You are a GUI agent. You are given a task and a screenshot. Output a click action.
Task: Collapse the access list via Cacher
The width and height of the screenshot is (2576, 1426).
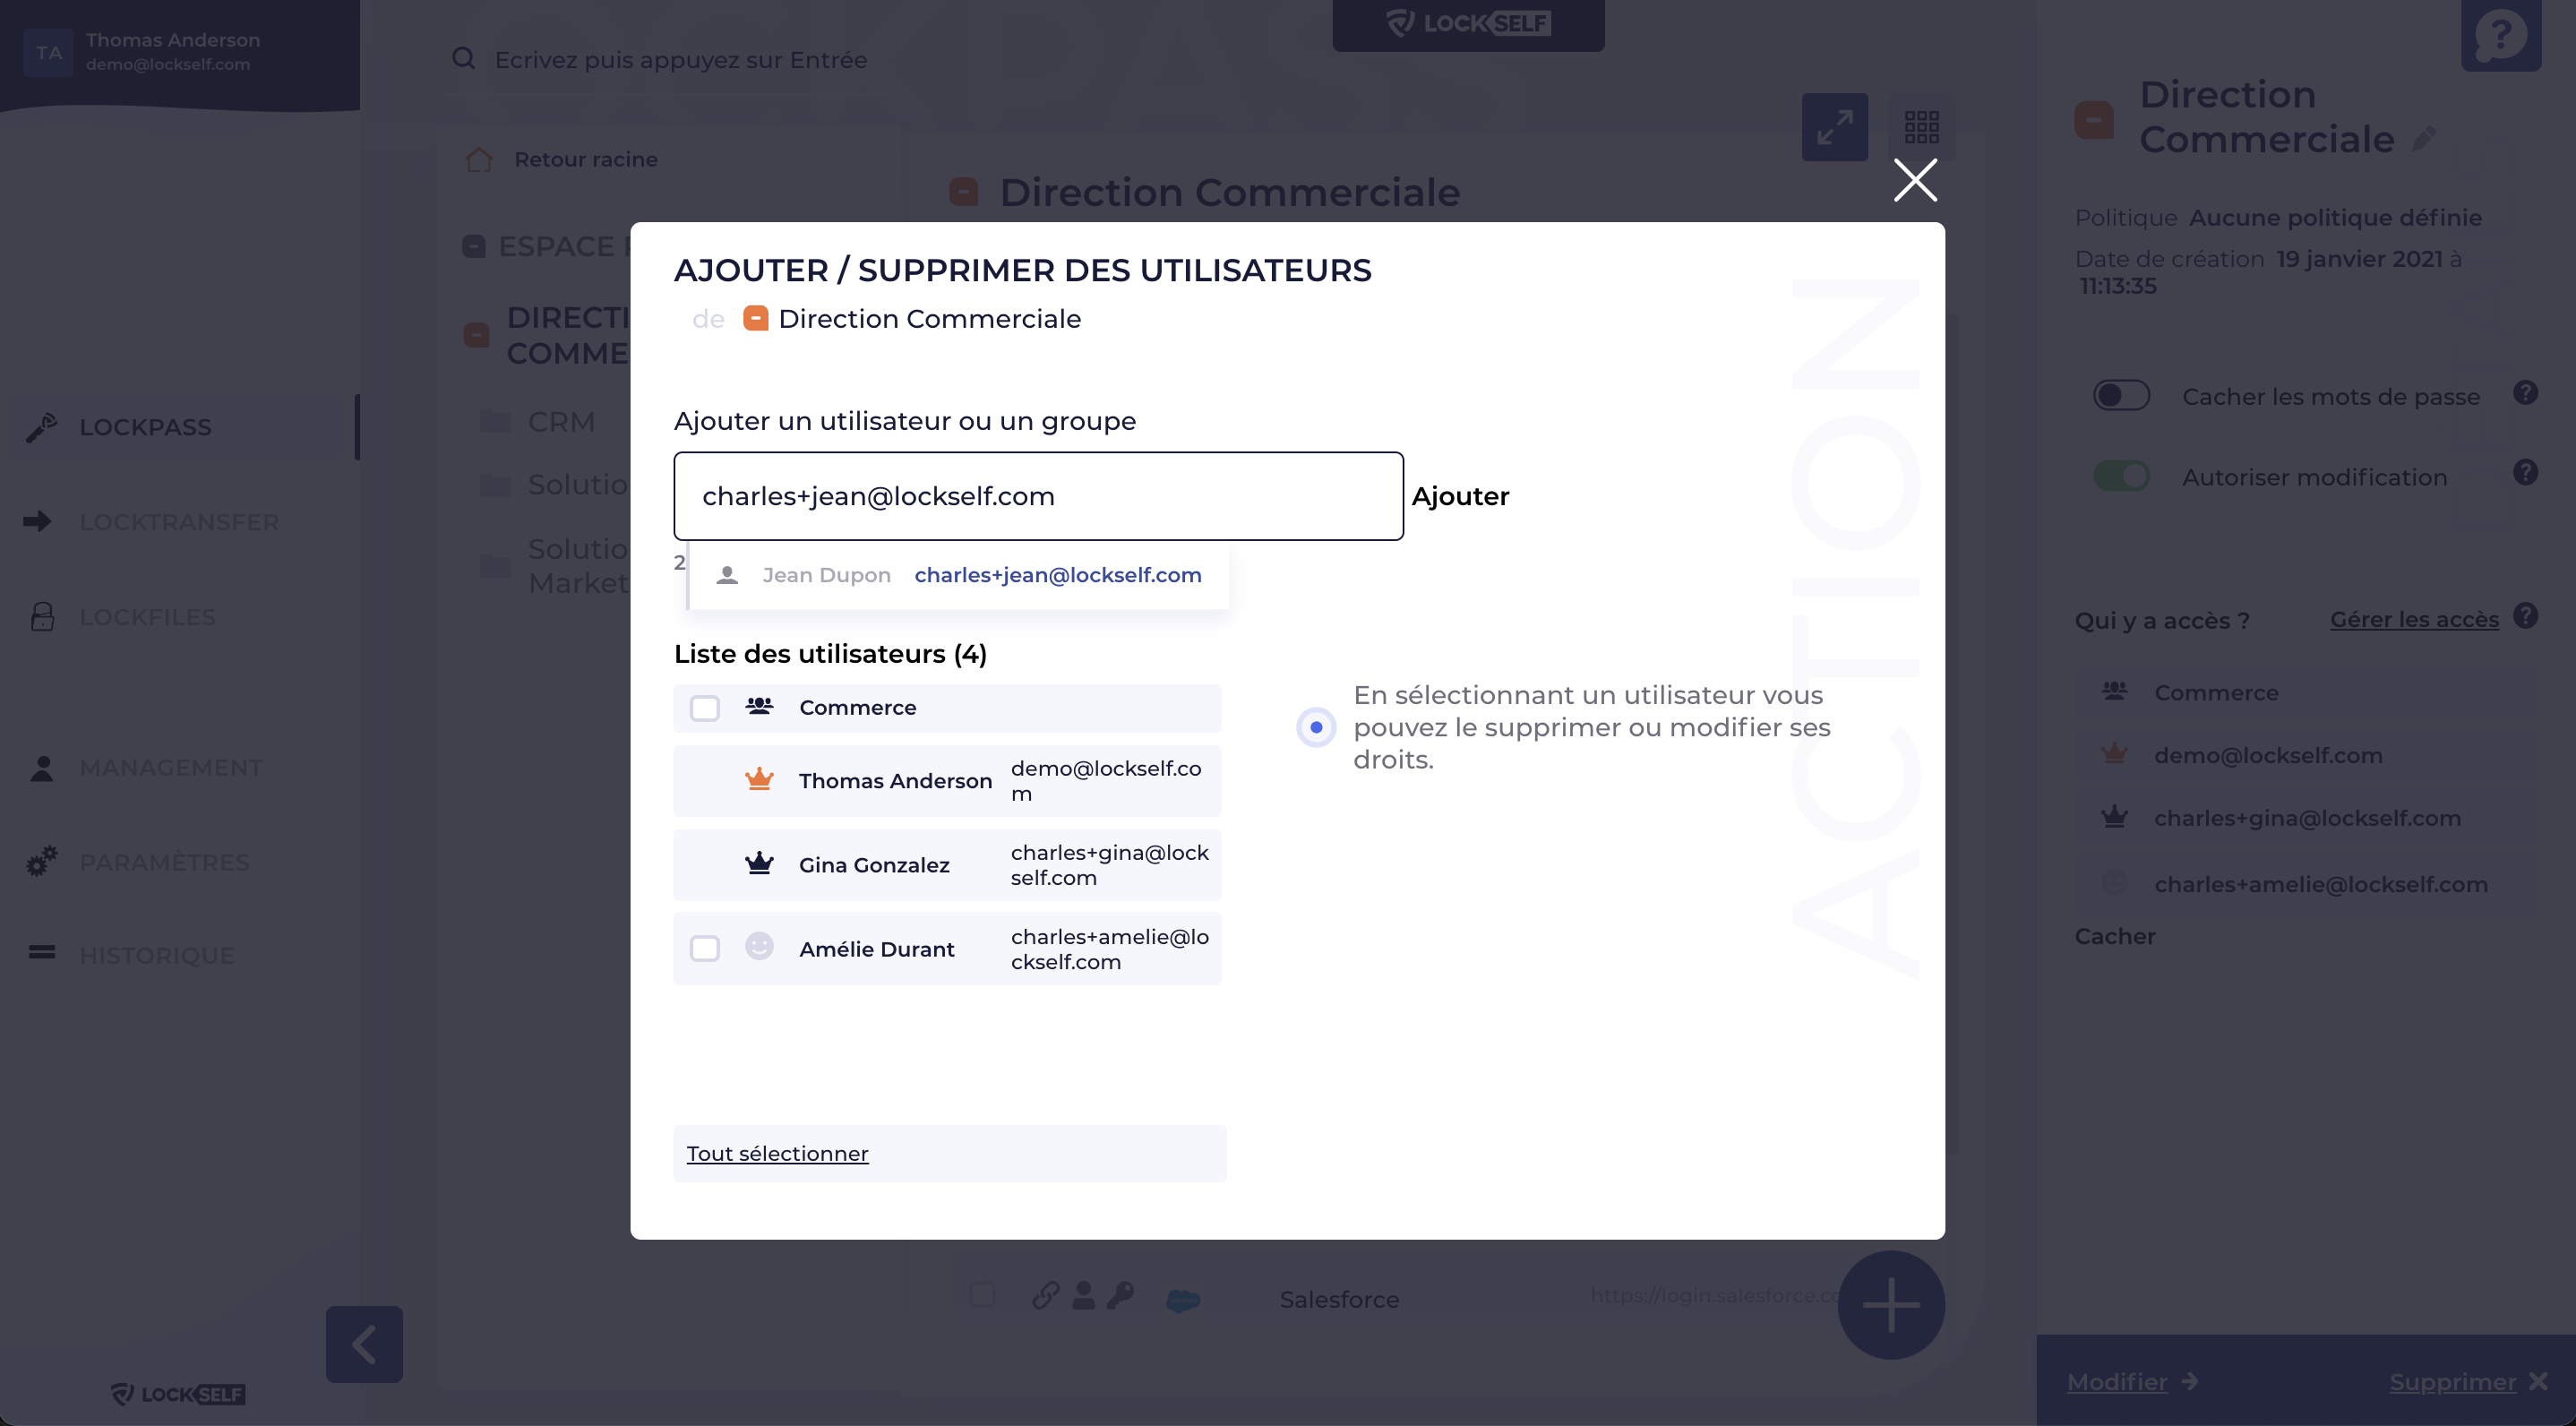(2114, 936)
